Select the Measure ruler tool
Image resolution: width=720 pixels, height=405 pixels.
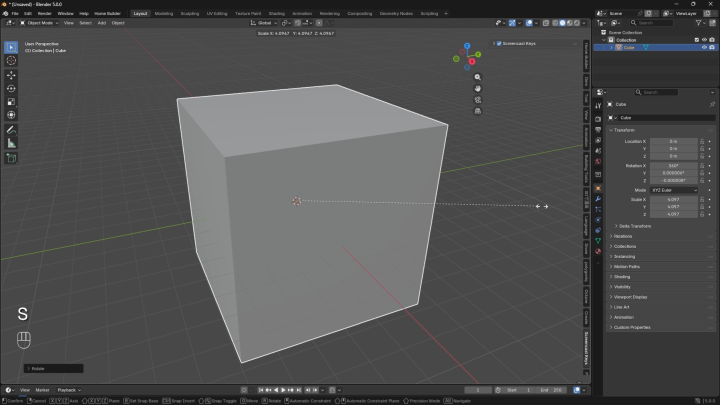click(11, 144)
